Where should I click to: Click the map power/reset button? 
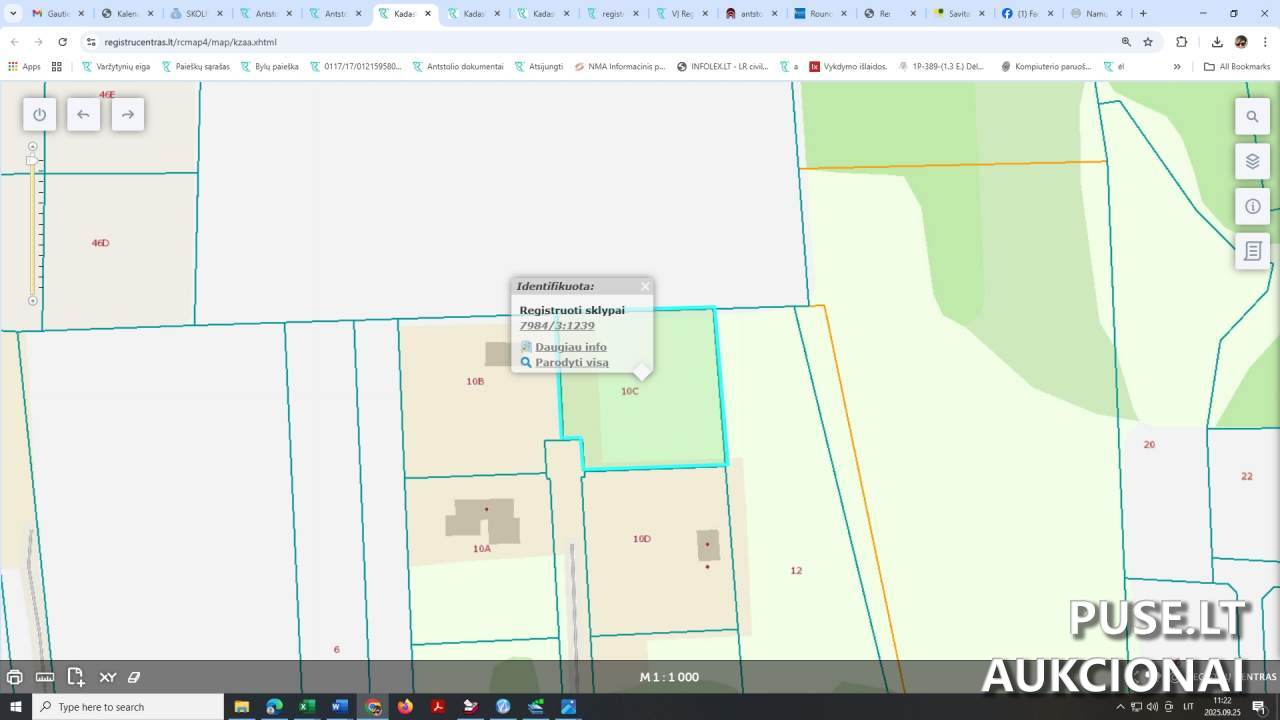(x=39, y=114)
